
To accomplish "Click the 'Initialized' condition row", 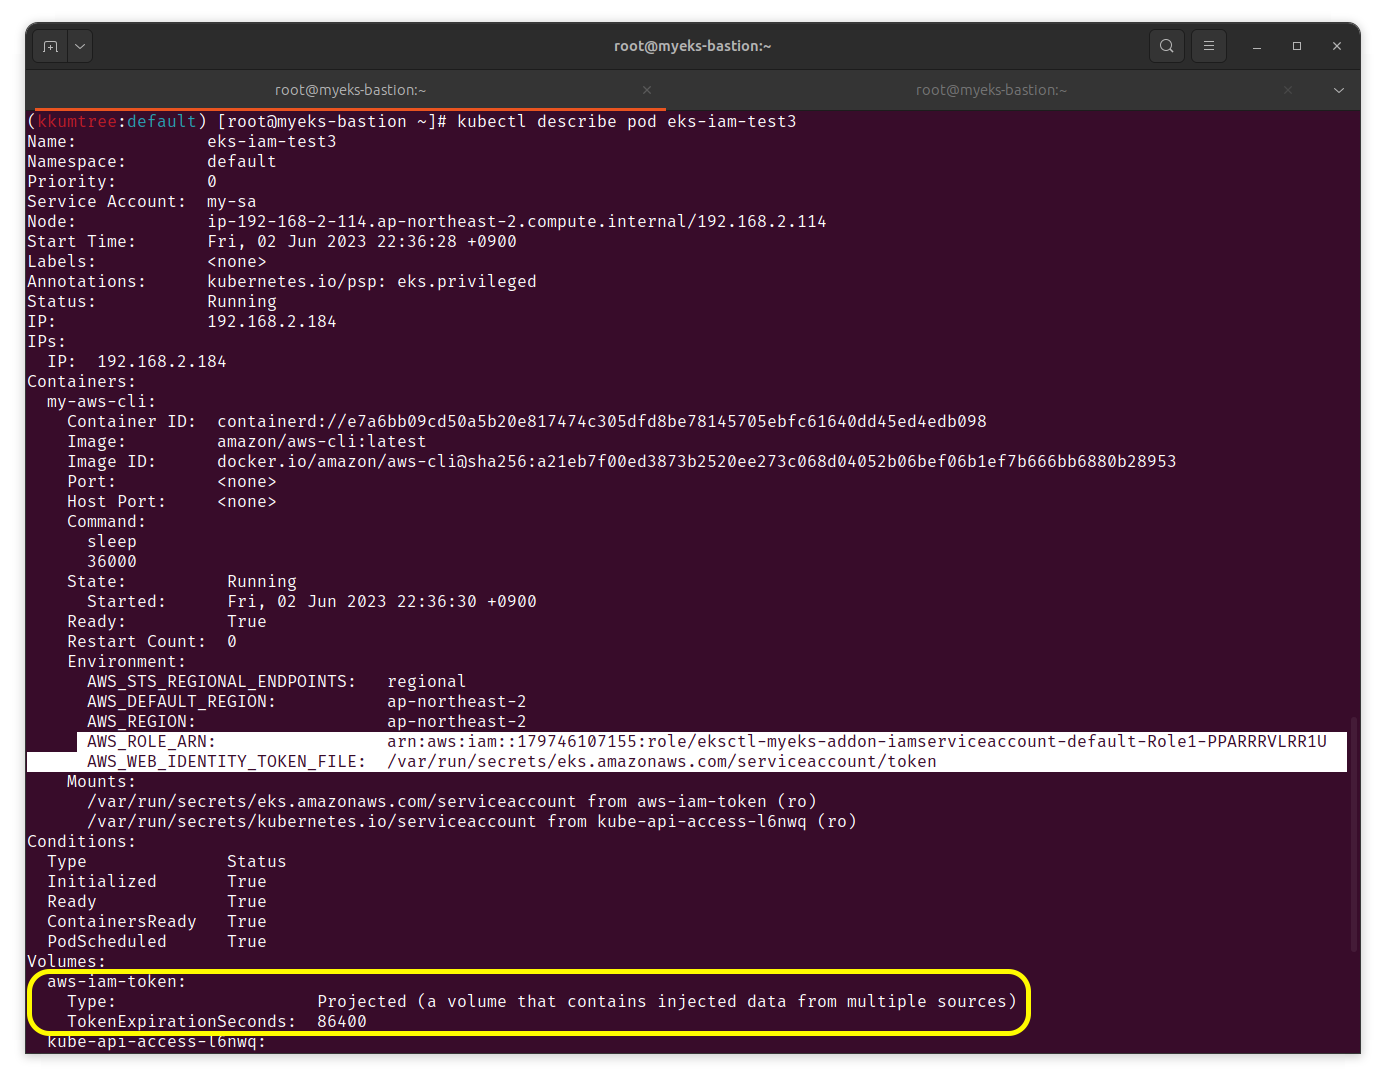I will point(157,881).
